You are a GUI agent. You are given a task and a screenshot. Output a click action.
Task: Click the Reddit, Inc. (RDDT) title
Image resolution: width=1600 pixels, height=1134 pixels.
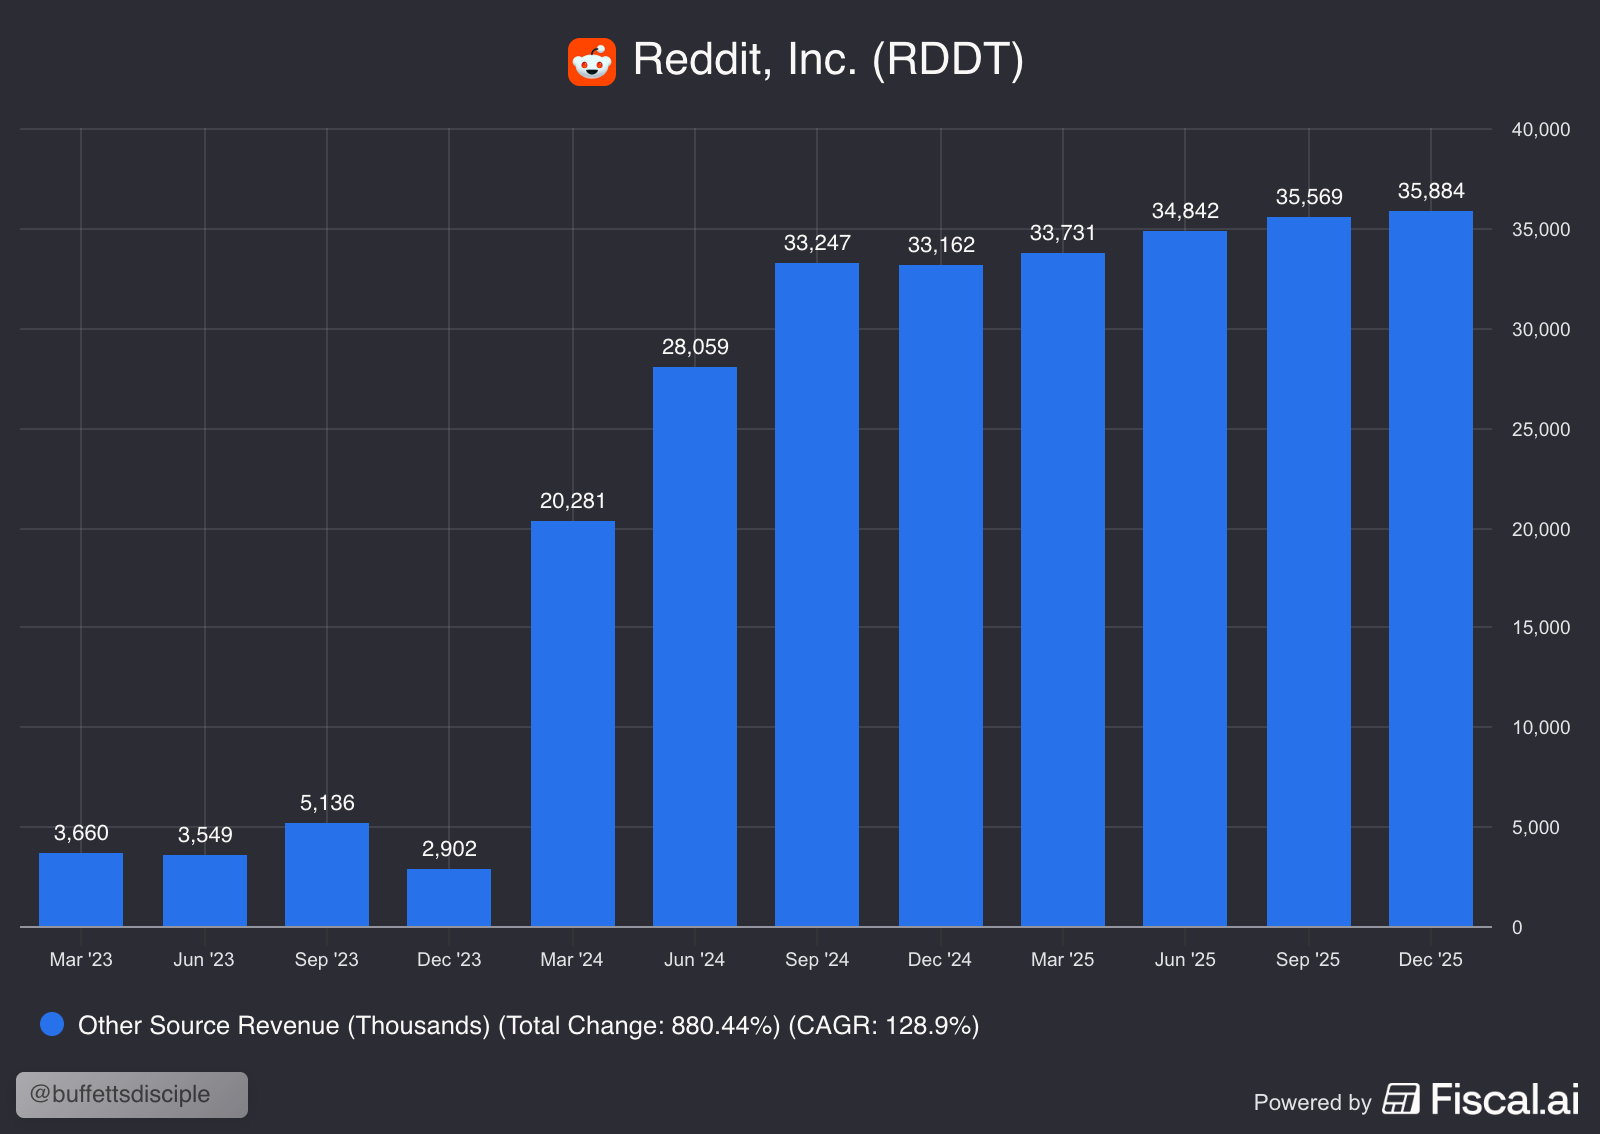pos(828,60)
